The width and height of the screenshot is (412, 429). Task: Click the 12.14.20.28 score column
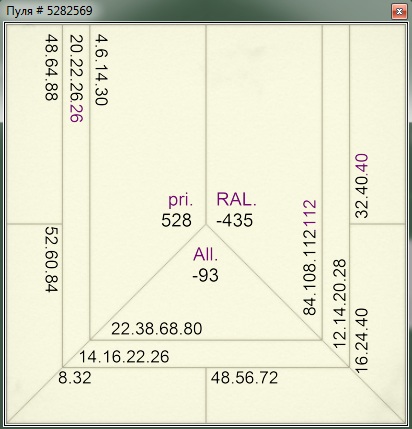[x=340, y=304]
